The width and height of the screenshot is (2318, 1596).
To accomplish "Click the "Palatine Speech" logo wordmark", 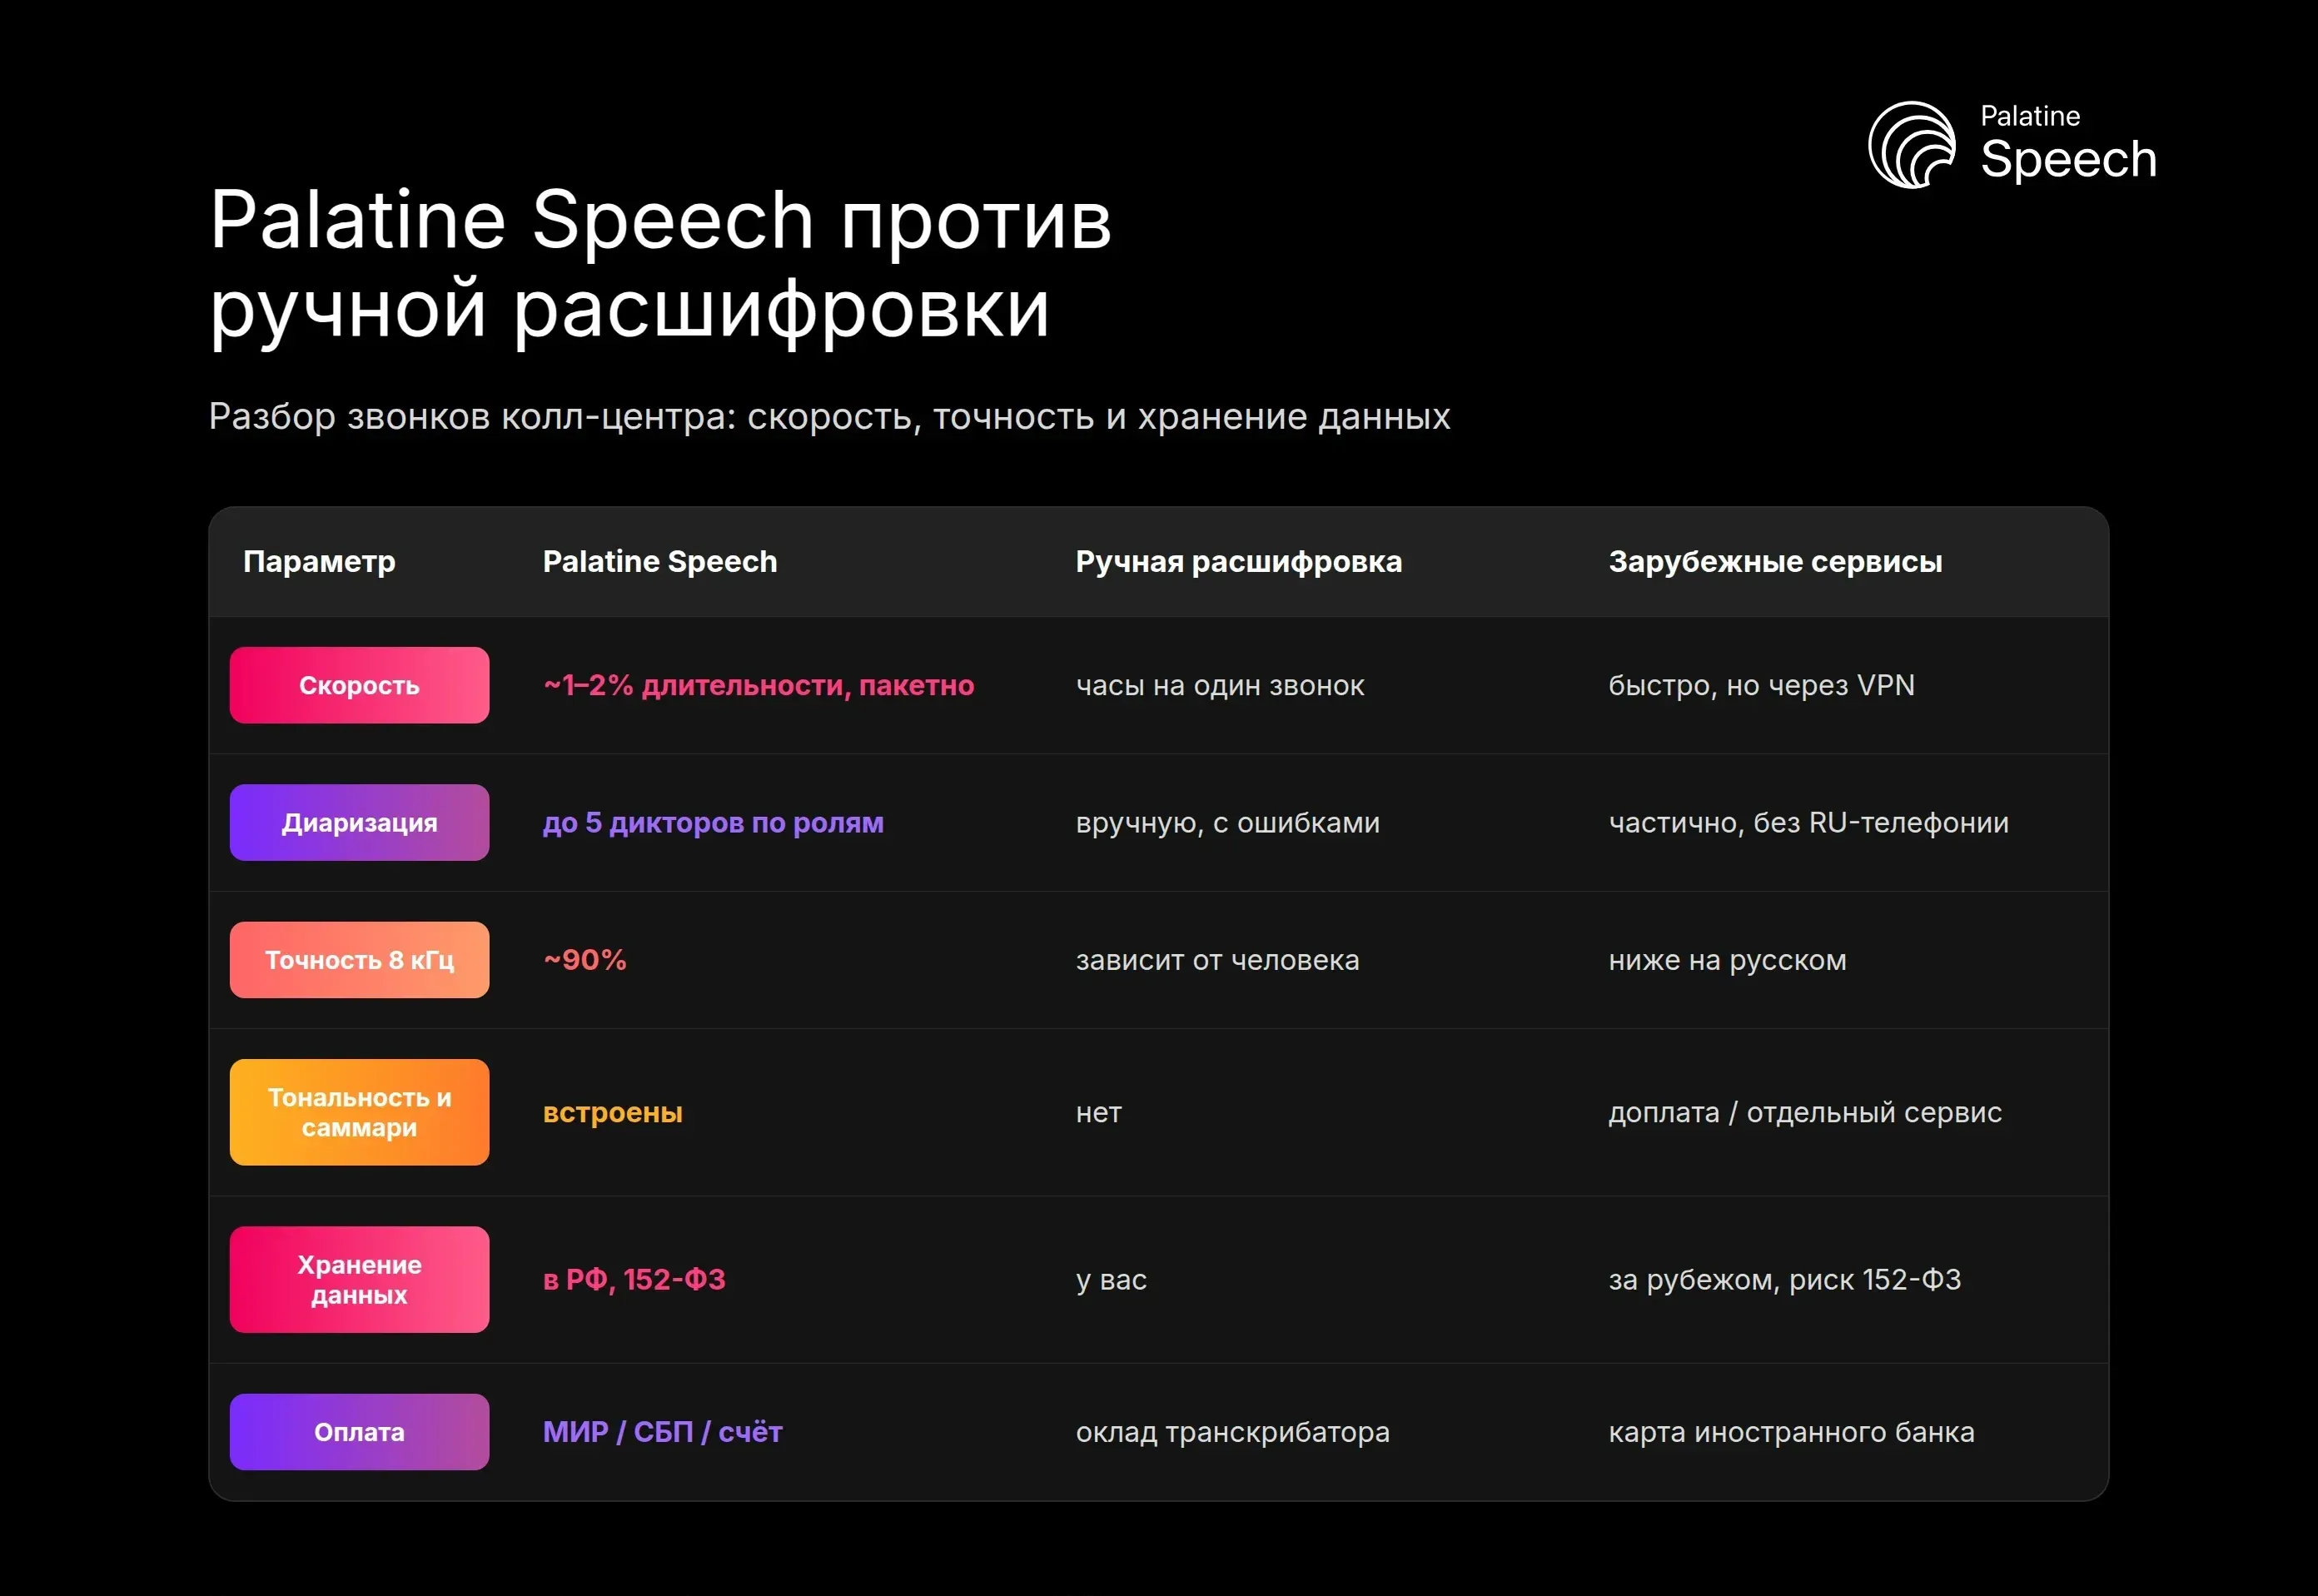I will click(2068, 144).
